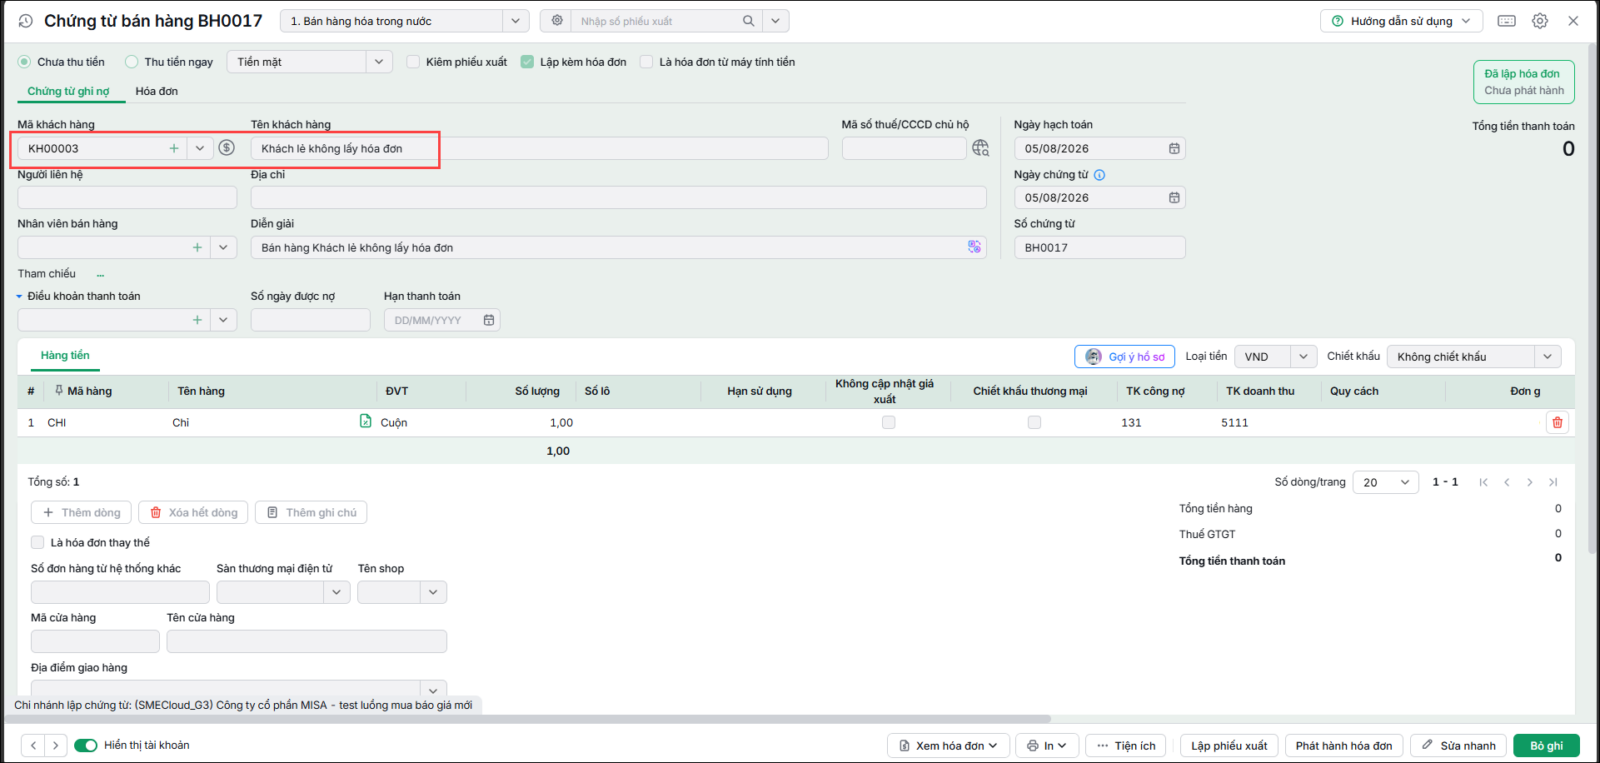Click the ellipsis next to Tham chiếu
The image size is (1600, 763).
coord(100,274)
